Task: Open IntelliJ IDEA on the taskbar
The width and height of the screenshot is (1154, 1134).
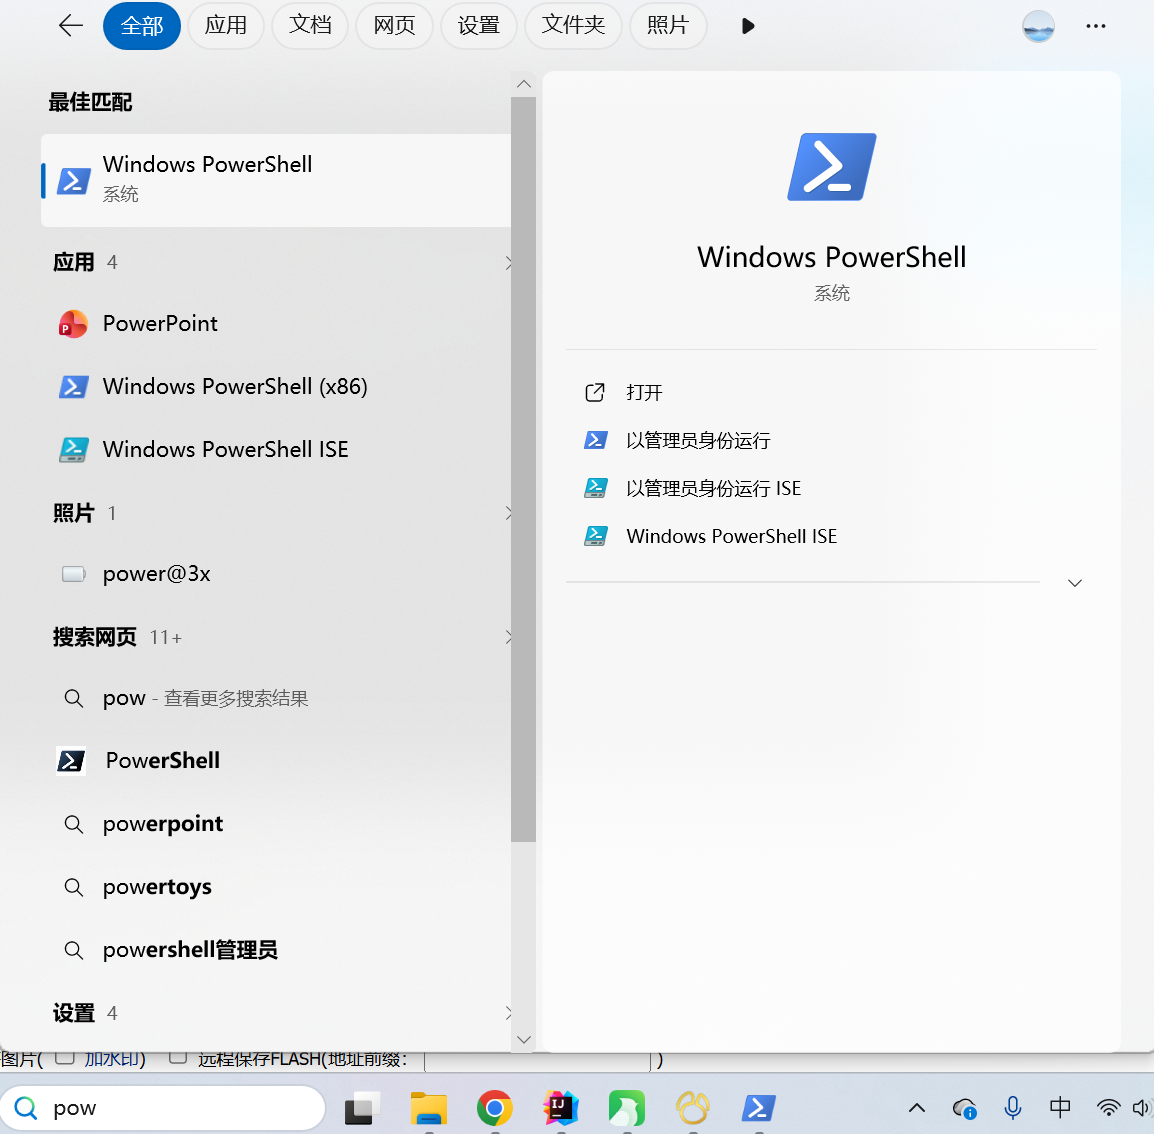Action: point(560,1108)
